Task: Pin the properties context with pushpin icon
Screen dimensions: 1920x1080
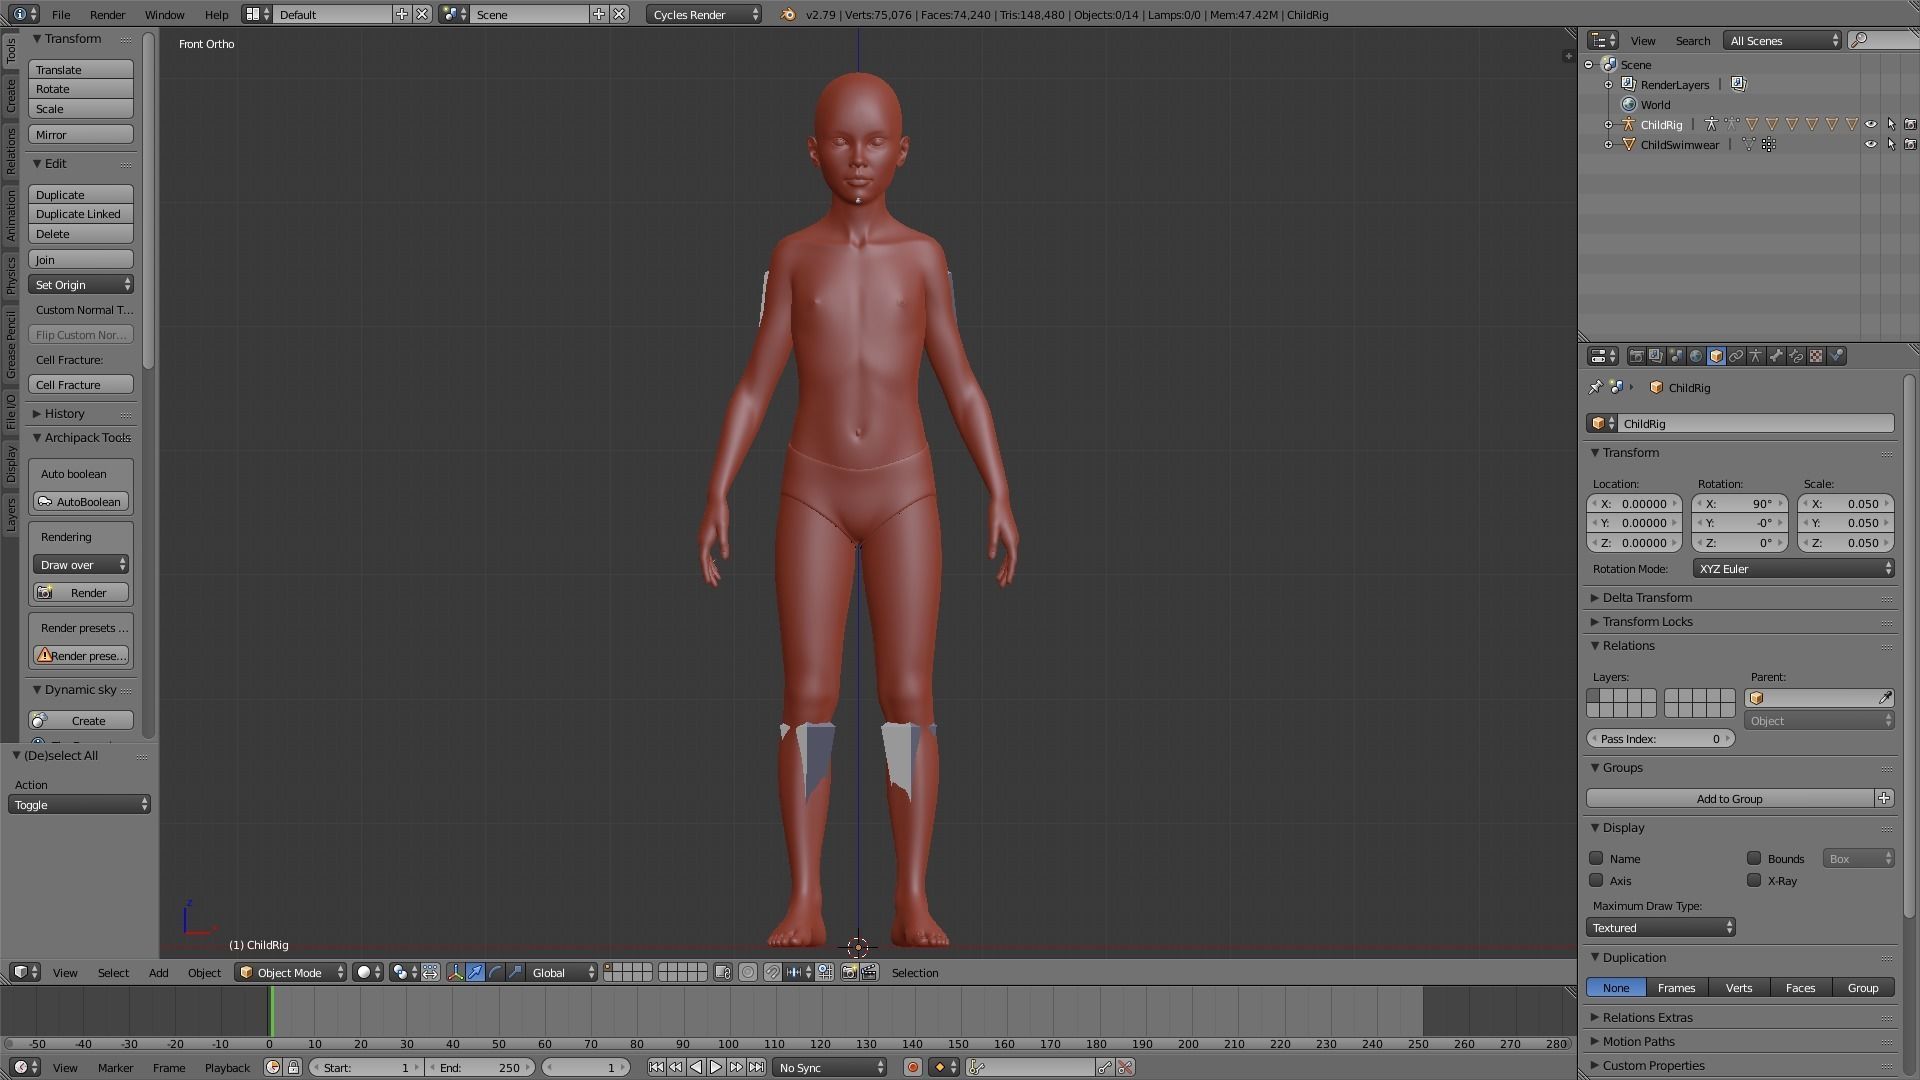Action: click(1595, 387)
